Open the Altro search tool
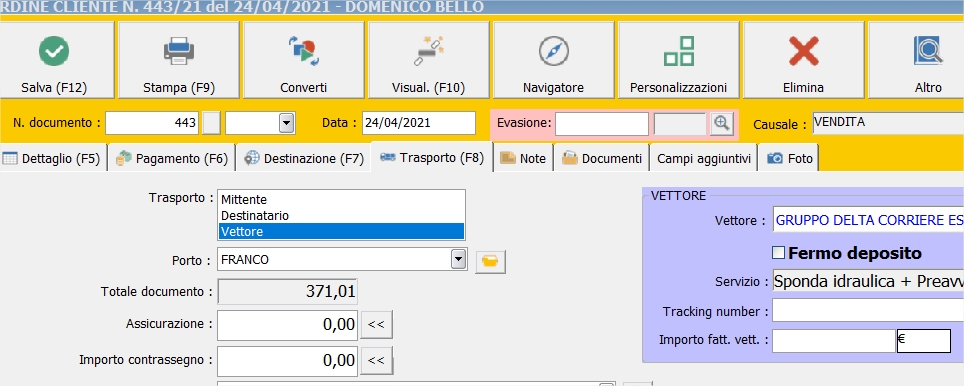The width and height of the screenshot is (964, 386). (916, 60)
